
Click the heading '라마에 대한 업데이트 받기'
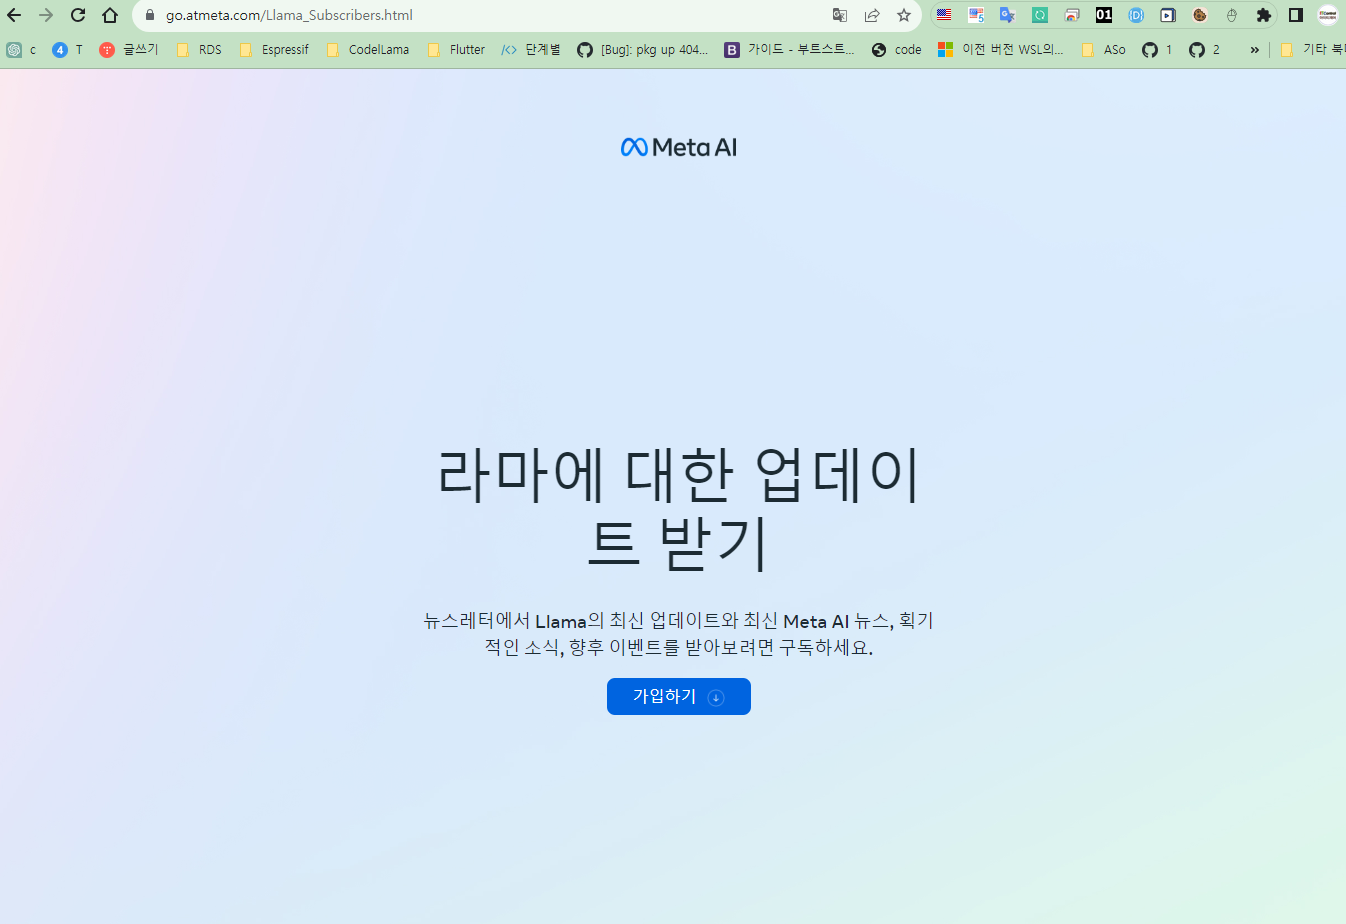[x=679, y=509]
